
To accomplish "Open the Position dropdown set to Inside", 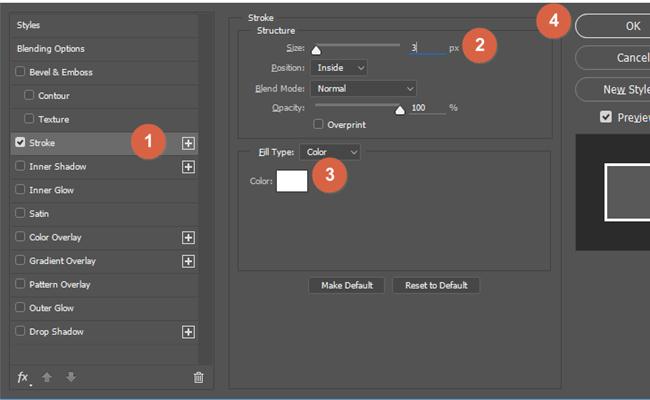I will [x=338, y=67].
